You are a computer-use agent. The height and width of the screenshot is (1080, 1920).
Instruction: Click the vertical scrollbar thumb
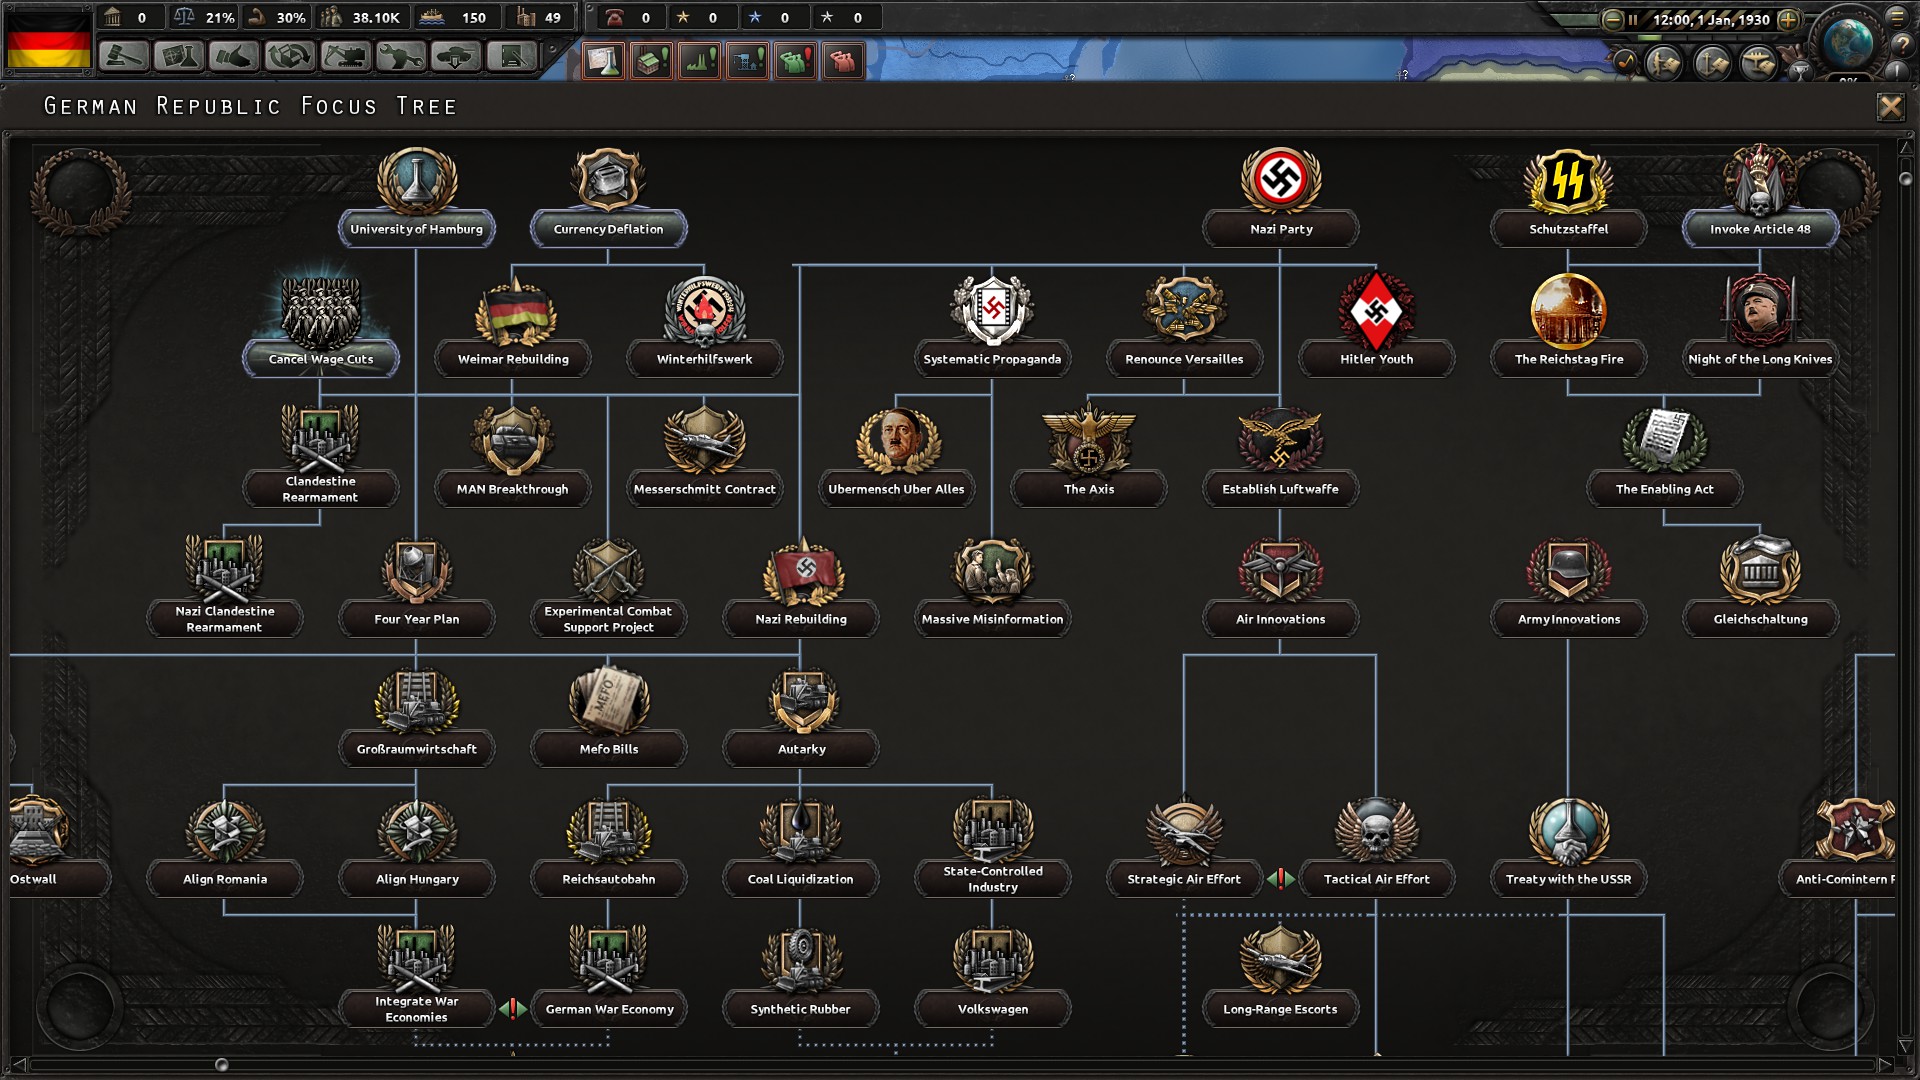pyautogui.click(x=1906, y=178)
